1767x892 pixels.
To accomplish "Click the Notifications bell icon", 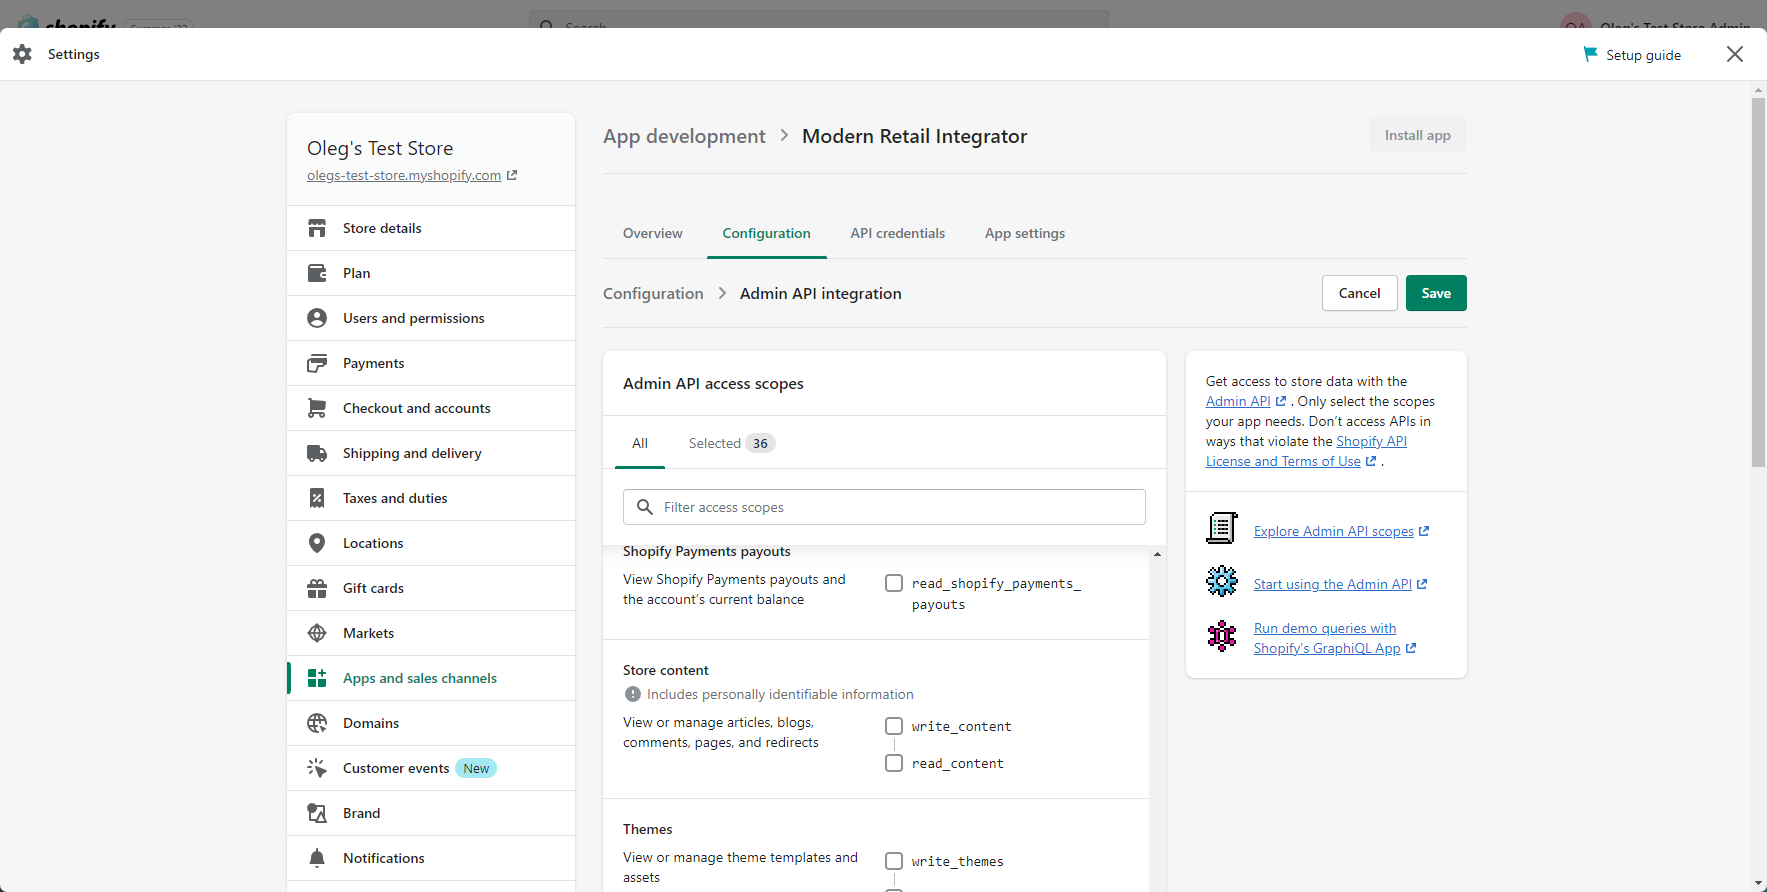I will (317, 858).
